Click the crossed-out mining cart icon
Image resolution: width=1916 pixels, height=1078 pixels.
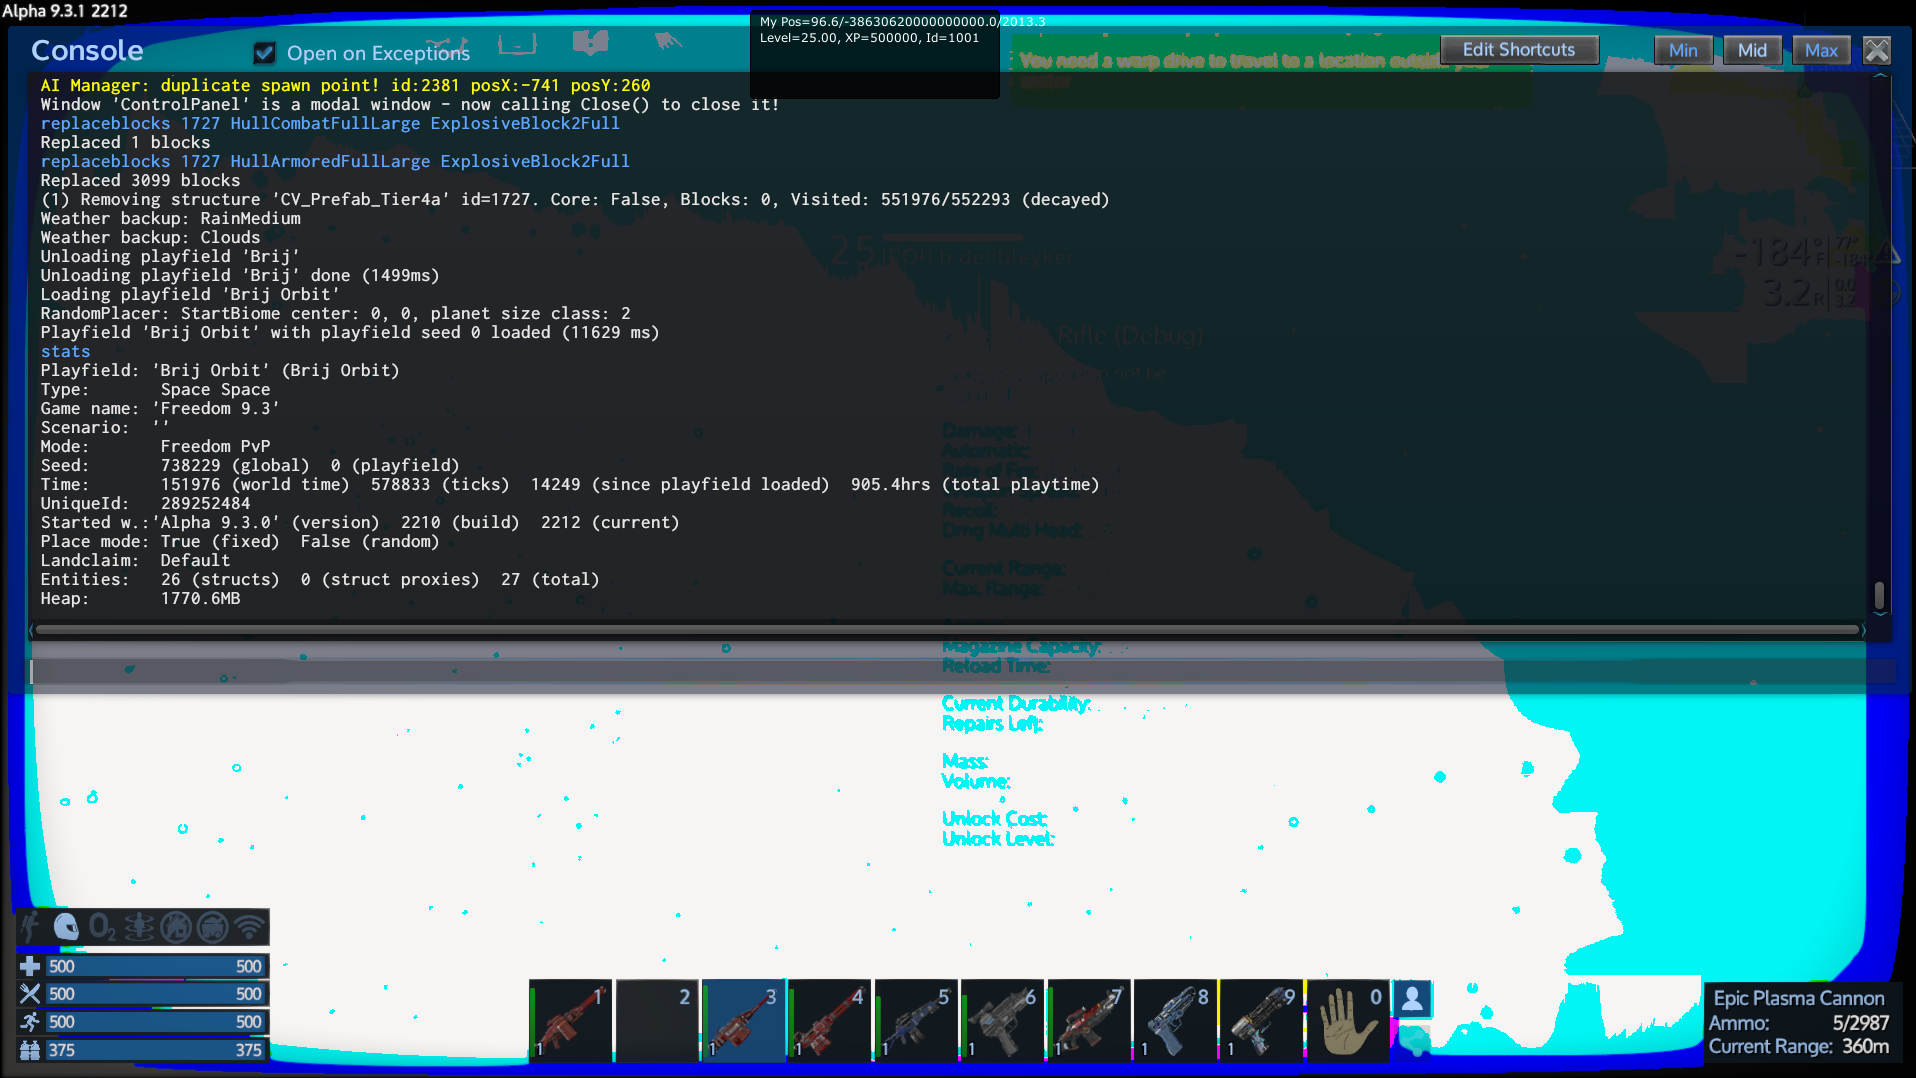pyautogui.click(x=213, y=927)
